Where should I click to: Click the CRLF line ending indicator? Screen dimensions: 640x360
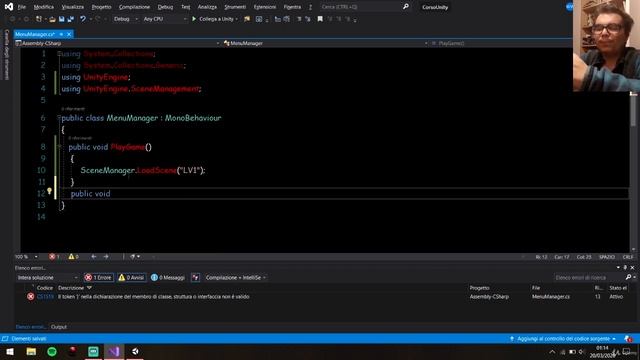[628, 257]
